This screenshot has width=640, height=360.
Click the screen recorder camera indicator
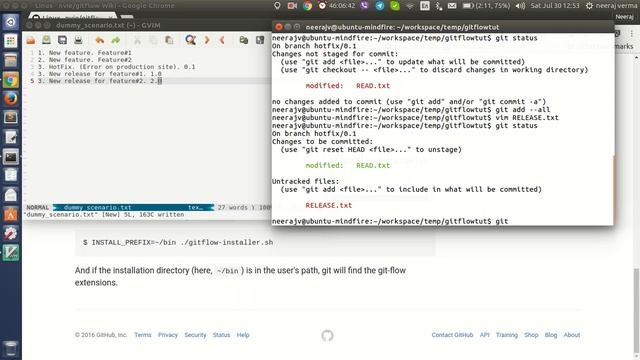[x=292, y=6]
